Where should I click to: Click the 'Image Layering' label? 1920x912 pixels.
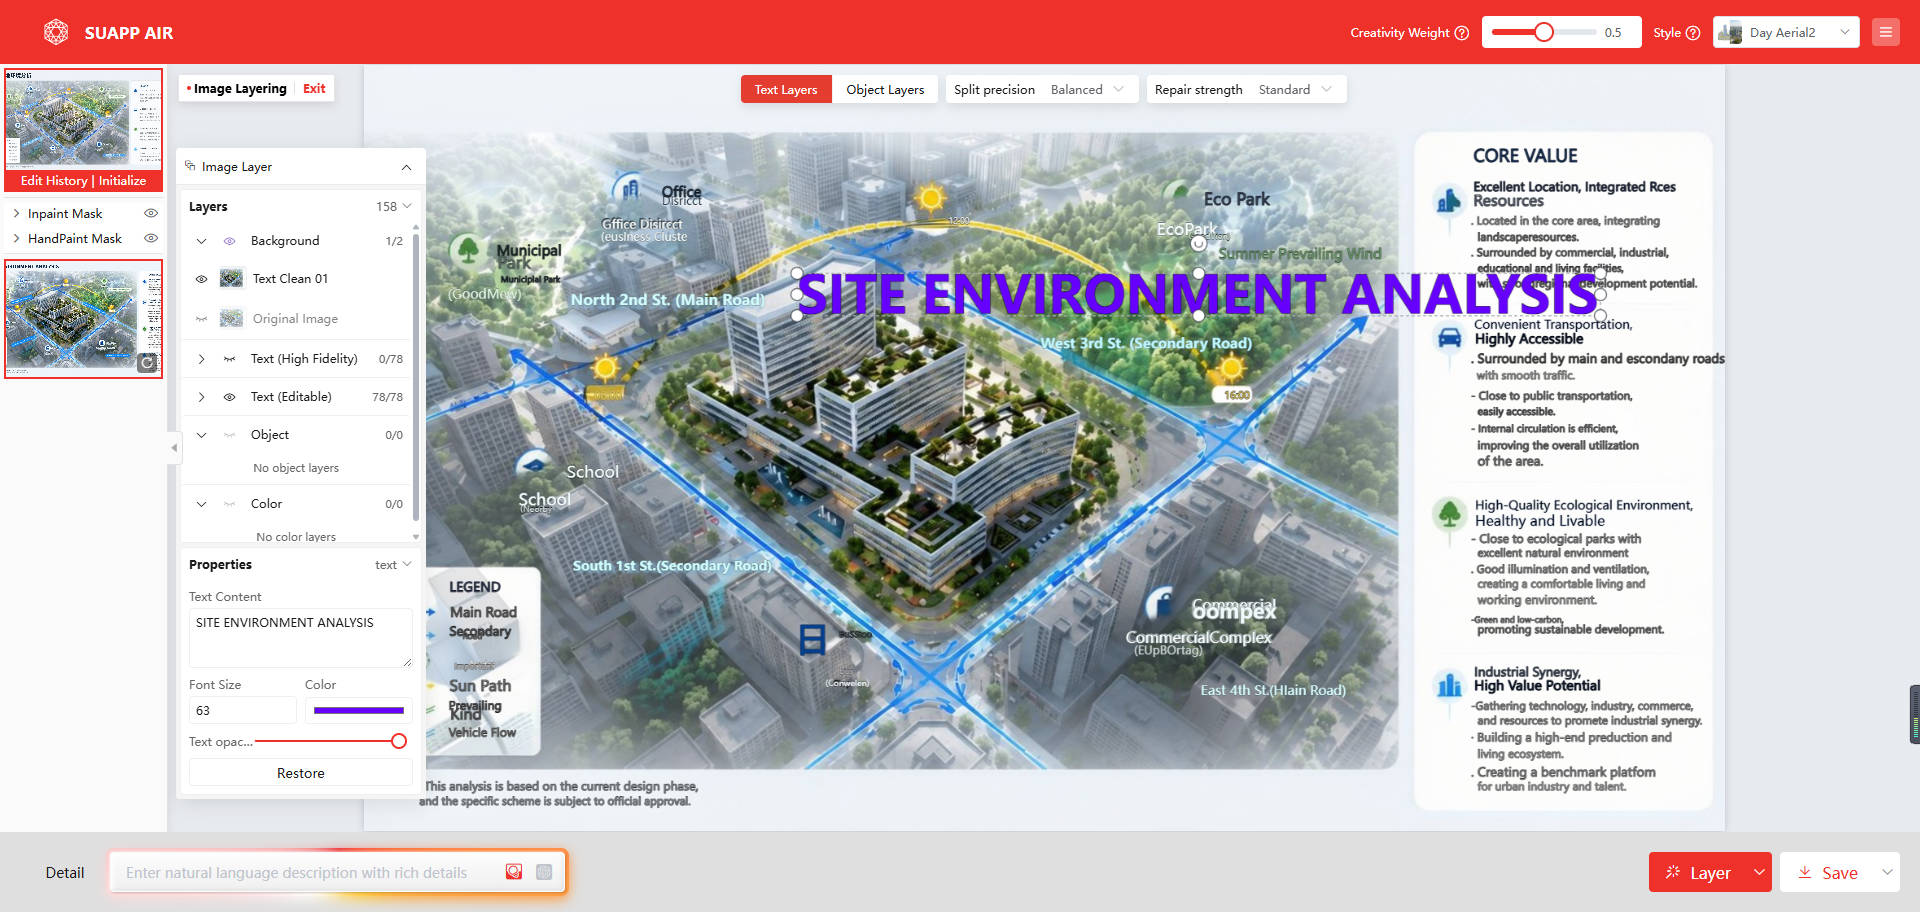(240, 88)
